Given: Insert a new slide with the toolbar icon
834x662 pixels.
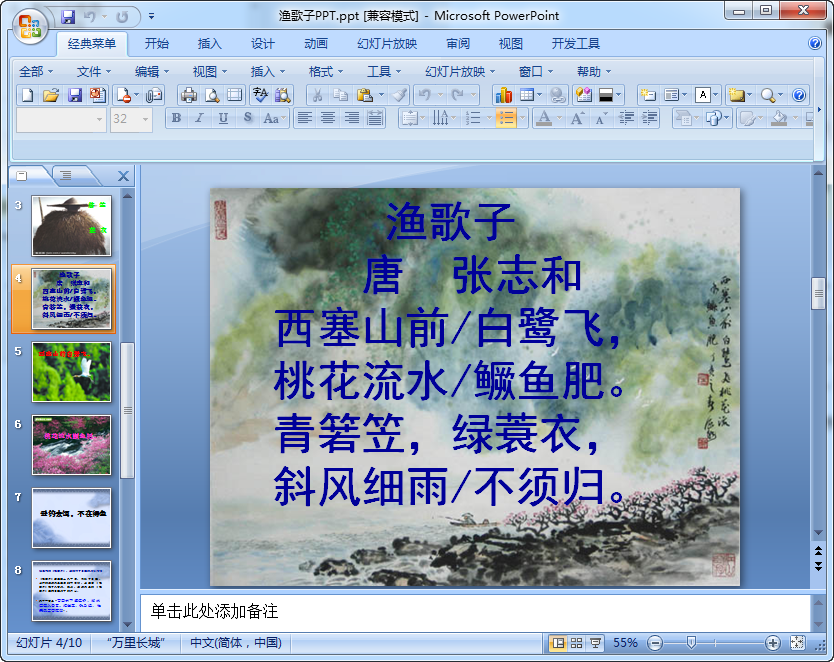Looking at the screenshot, I should pos(648,95).
